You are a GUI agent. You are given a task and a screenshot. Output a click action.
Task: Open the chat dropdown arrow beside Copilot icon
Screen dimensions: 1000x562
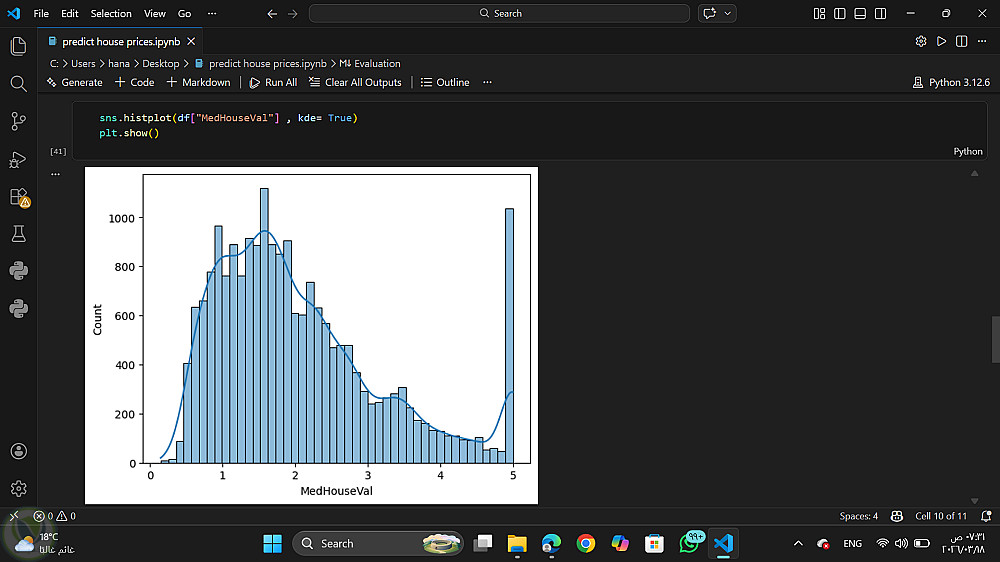click(x=728, y=13)
